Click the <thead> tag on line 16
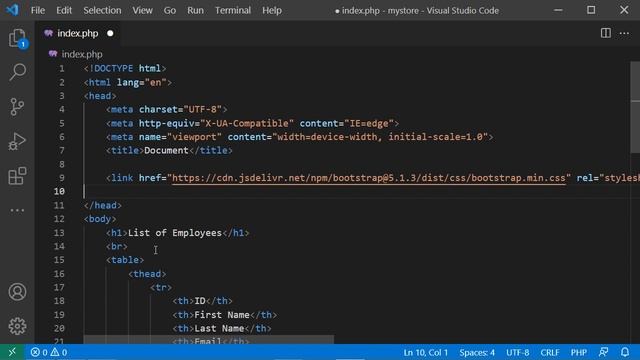 147,274
